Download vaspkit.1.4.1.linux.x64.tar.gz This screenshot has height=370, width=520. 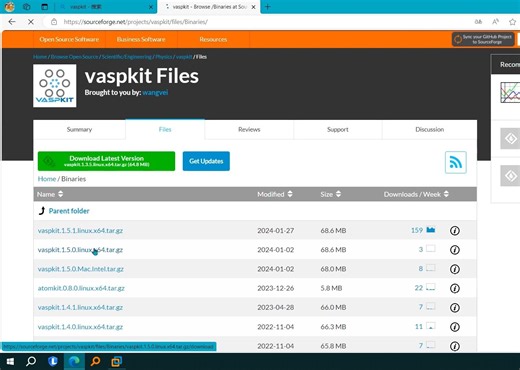pos(80,307)
